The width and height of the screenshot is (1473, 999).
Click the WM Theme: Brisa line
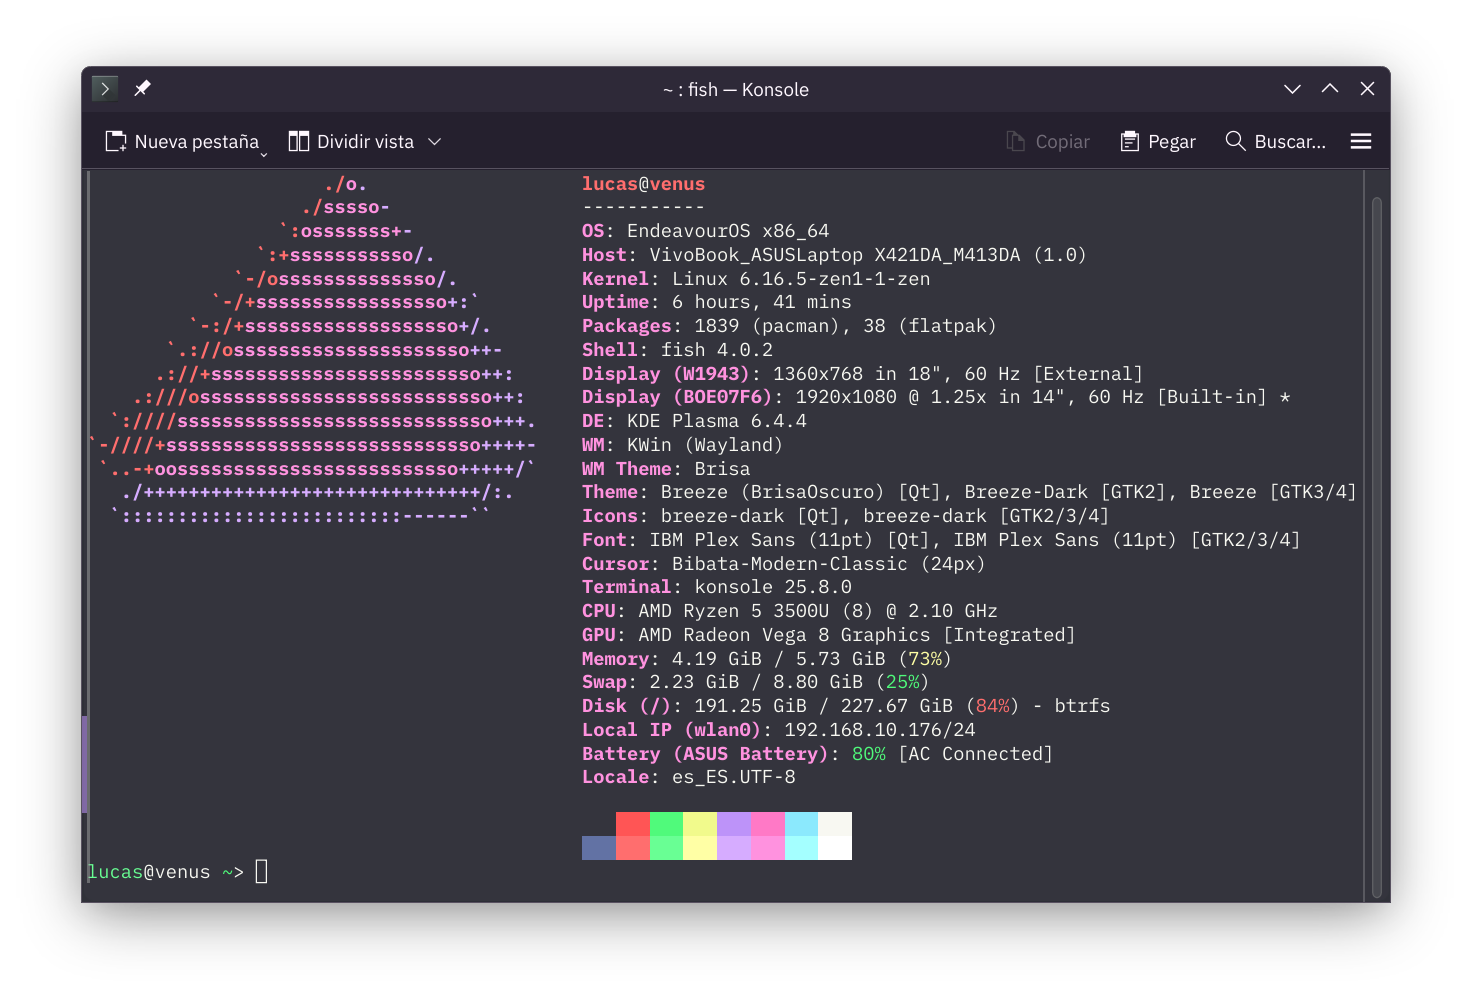pyautogui.click(x=666, y=469)
